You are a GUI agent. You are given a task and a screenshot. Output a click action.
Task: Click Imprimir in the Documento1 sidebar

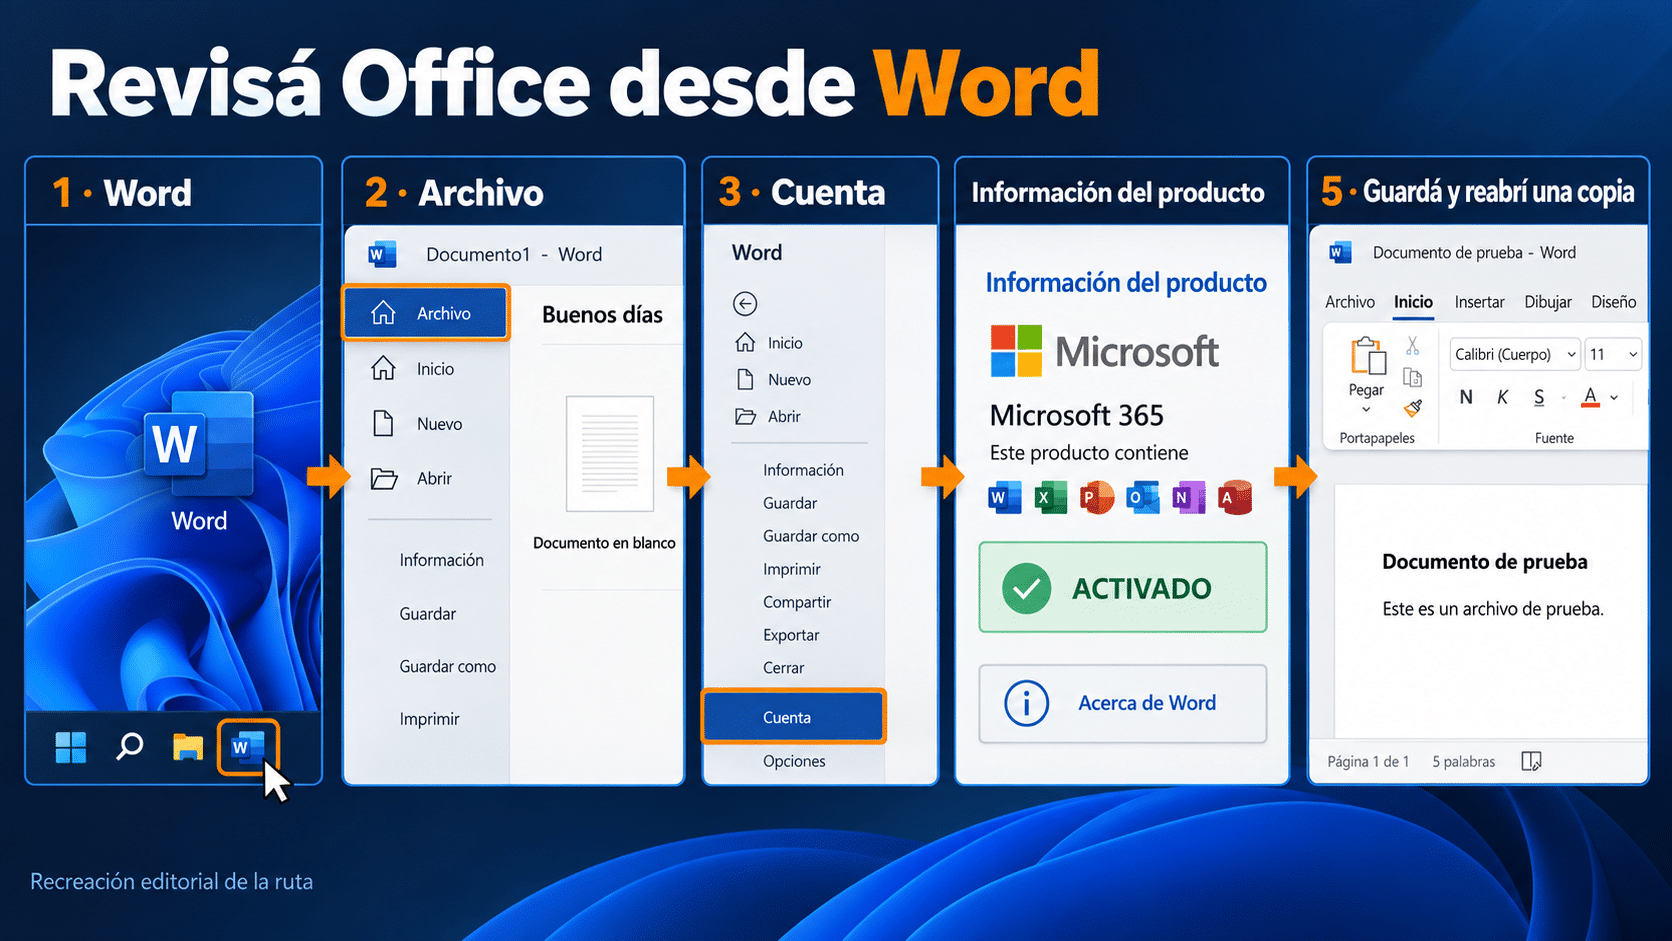430,719
